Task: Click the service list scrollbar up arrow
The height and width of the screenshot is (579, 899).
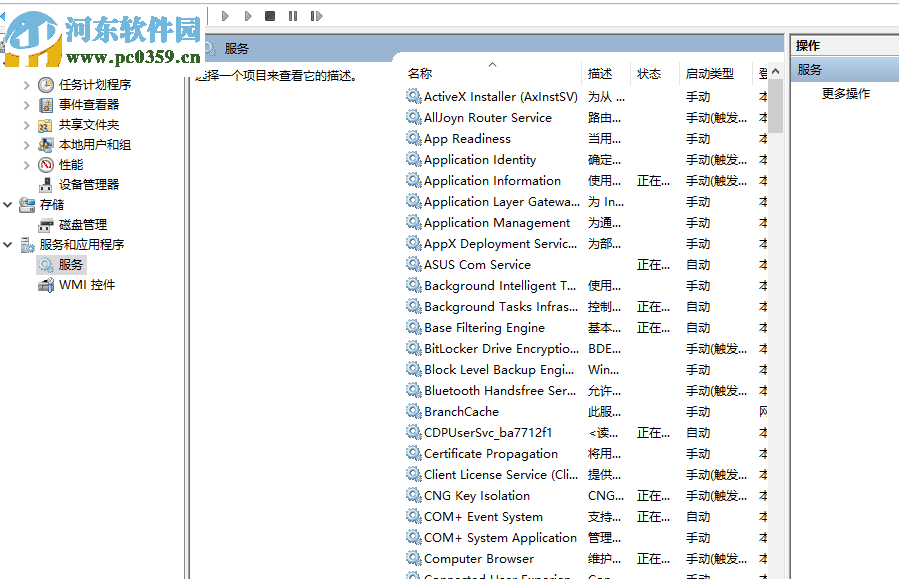Action: [774, 70]
